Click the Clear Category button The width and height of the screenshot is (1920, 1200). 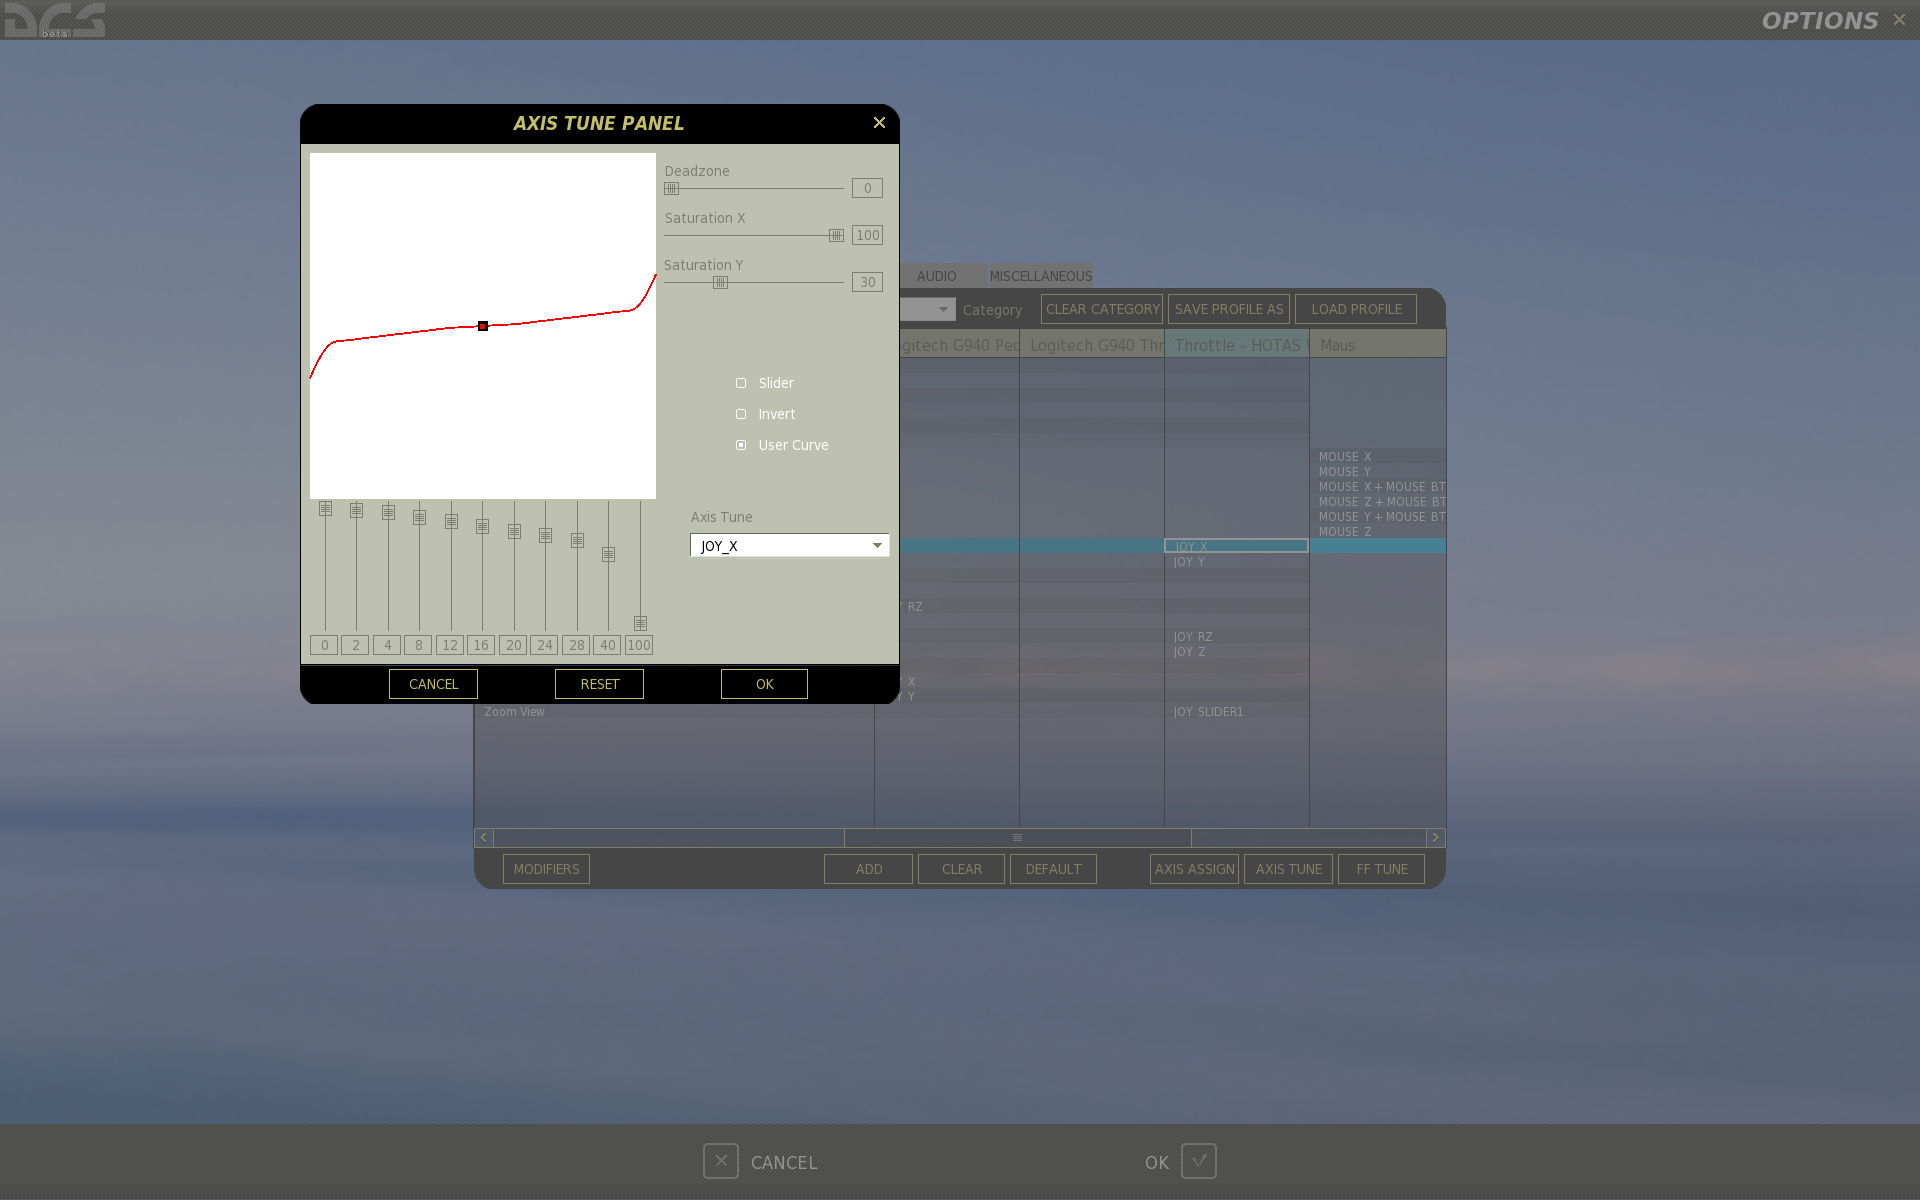(x=1102, y=309)
